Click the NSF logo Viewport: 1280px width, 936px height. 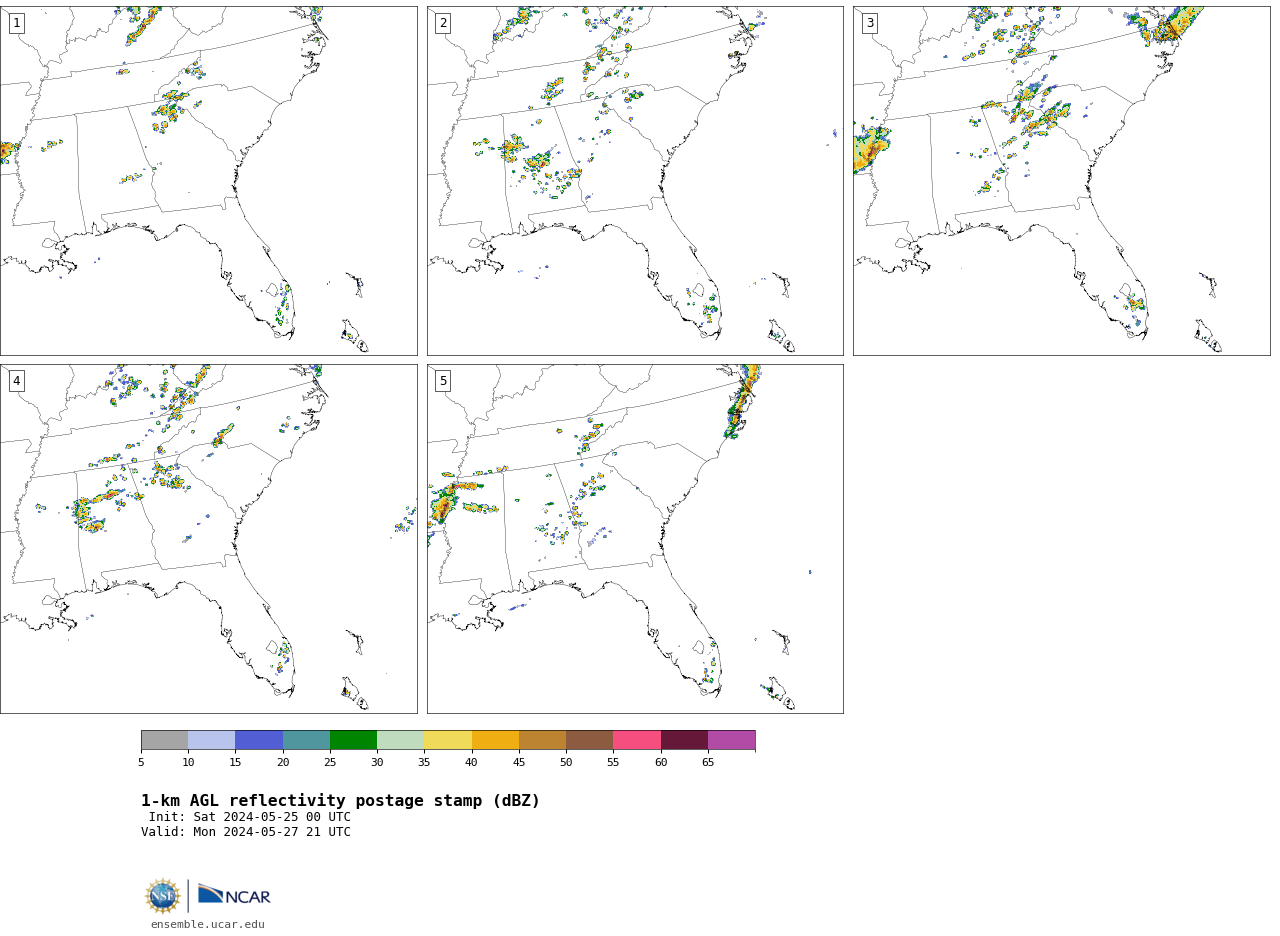tap(163, 896)
